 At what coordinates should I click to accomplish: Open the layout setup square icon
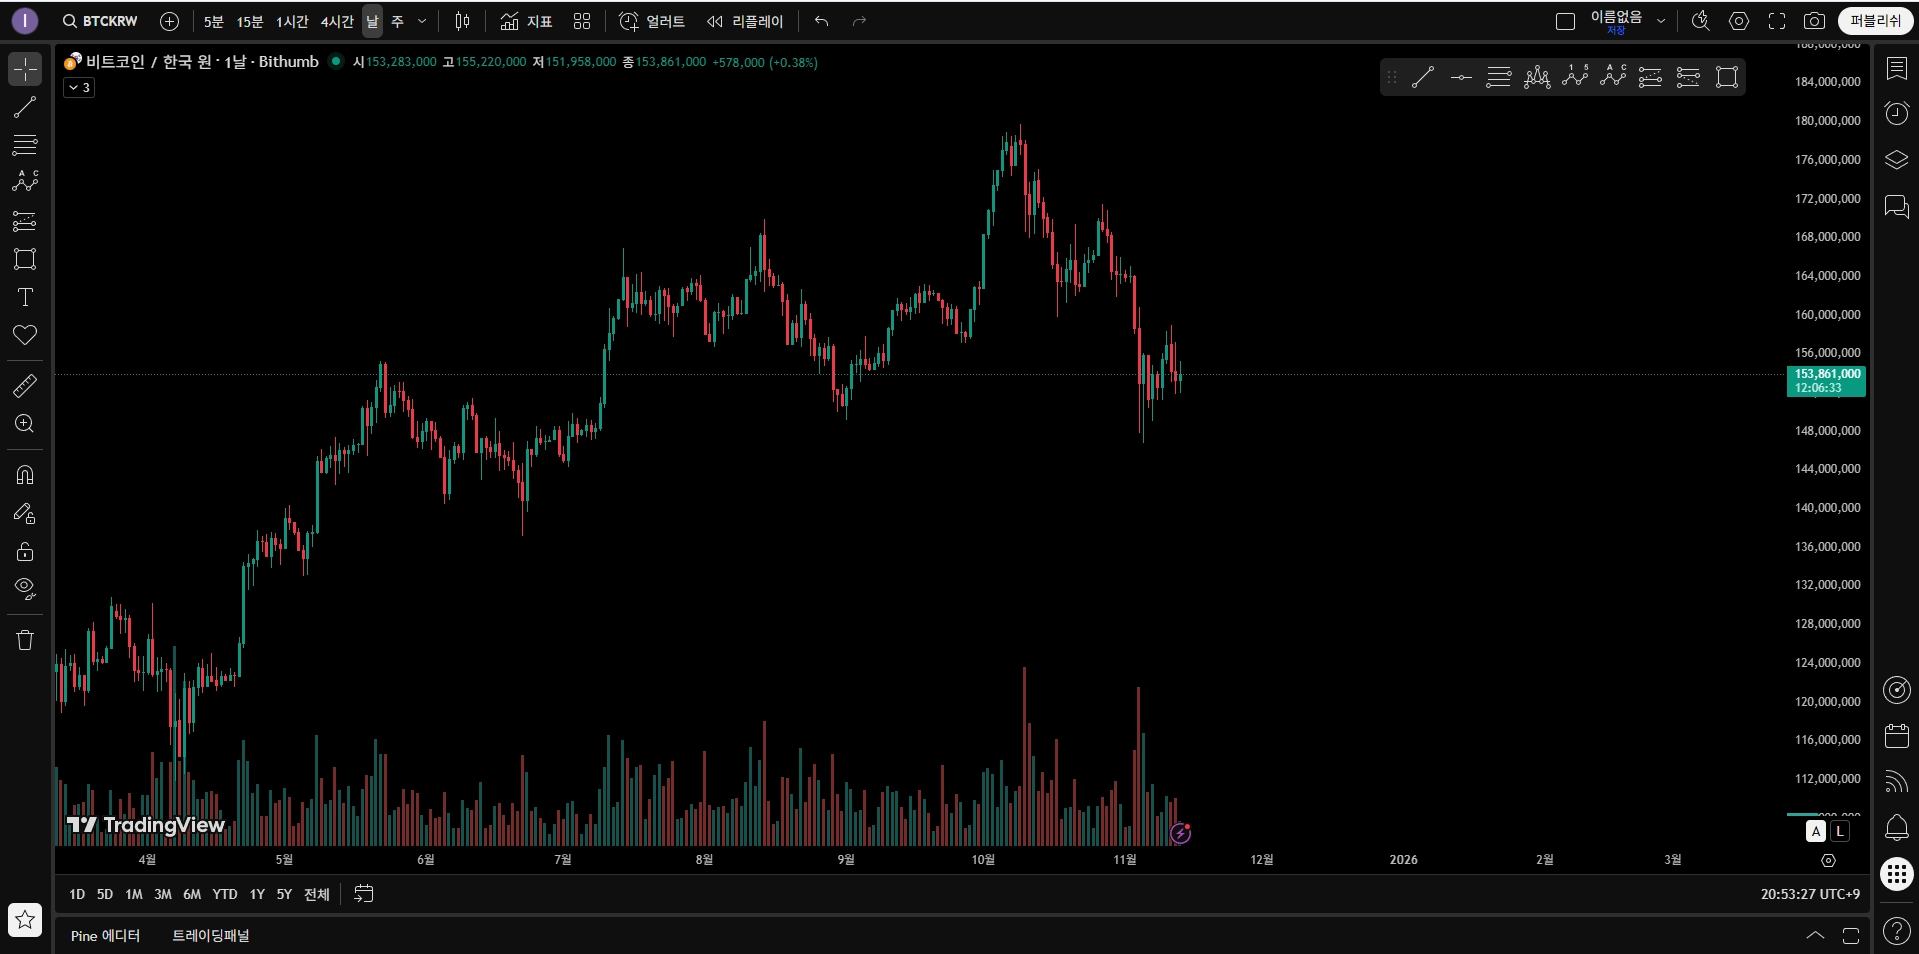pos(1566,21)
